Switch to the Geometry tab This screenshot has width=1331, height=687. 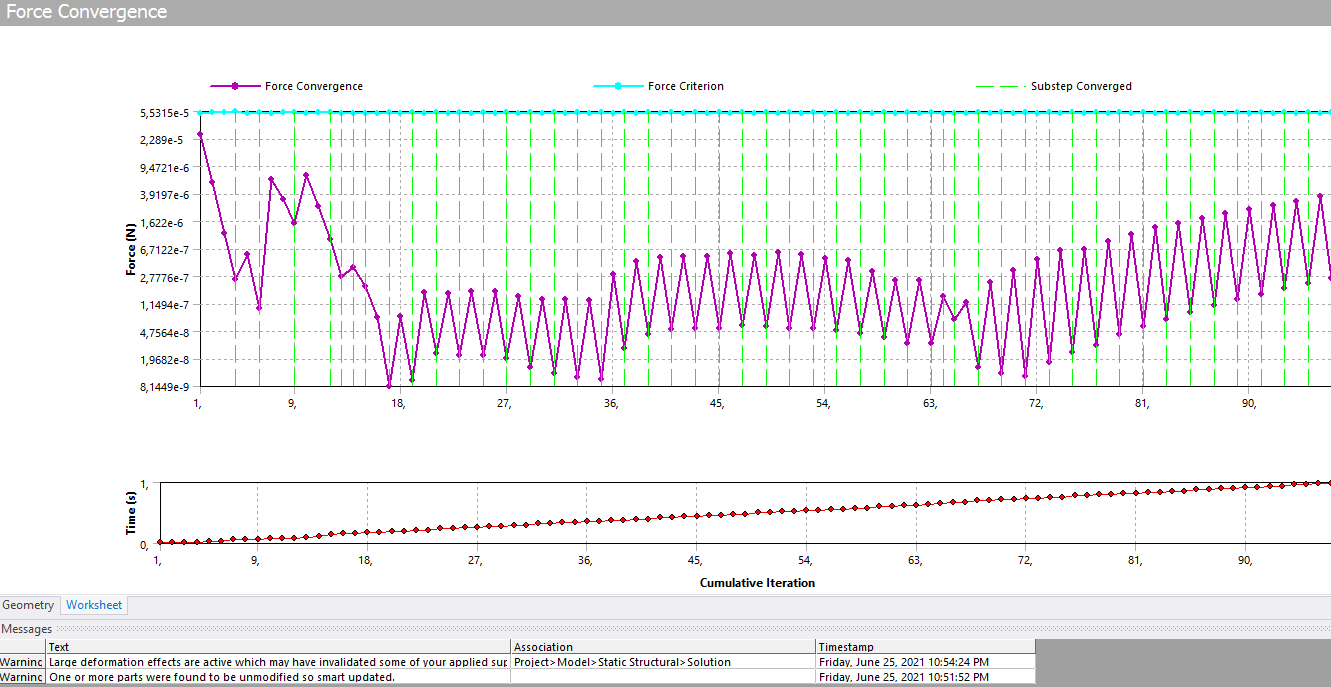[x=28, y=605]
